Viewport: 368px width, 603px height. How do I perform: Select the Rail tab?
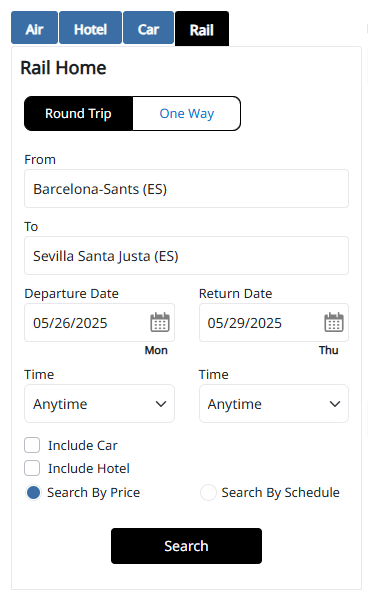[202, 29]
